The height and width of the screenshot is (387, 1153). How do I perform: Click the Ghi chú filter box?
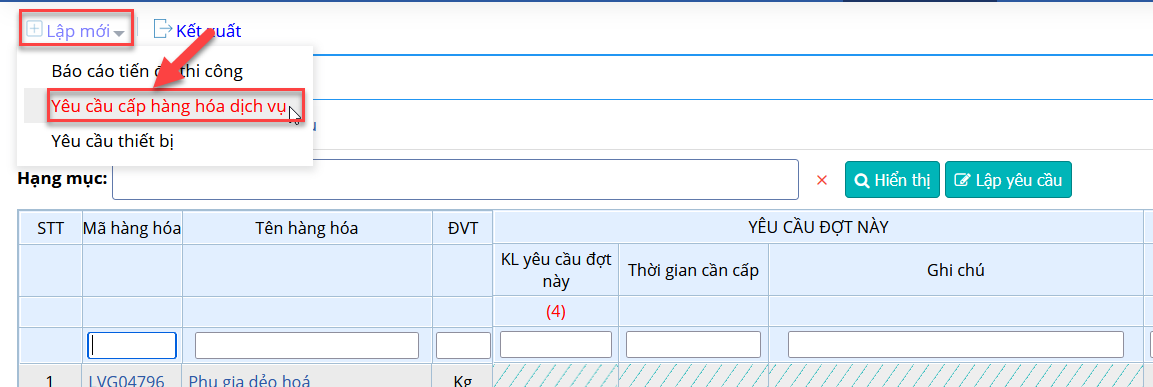(956, 344)
